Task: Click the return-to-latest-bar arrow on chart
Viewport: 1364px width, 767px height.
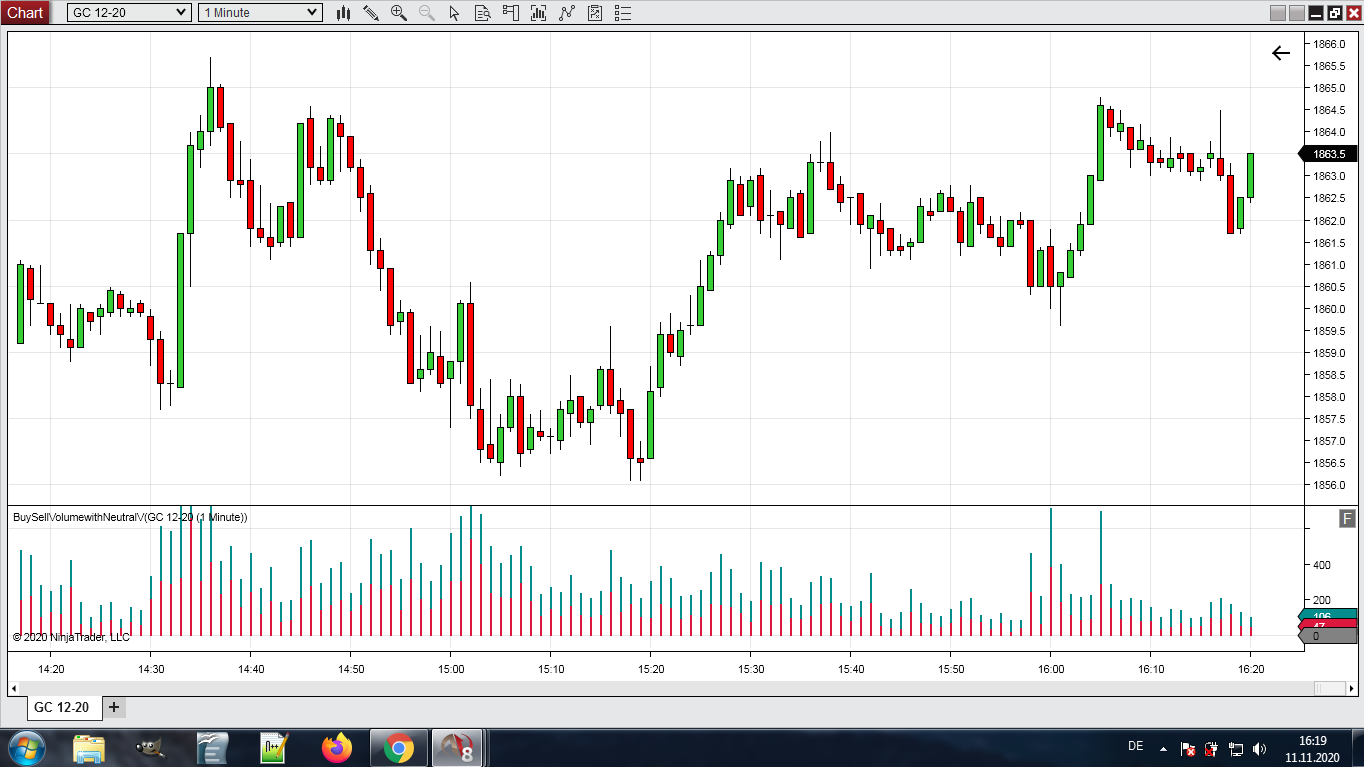Action: click(x=1281, y=53)
